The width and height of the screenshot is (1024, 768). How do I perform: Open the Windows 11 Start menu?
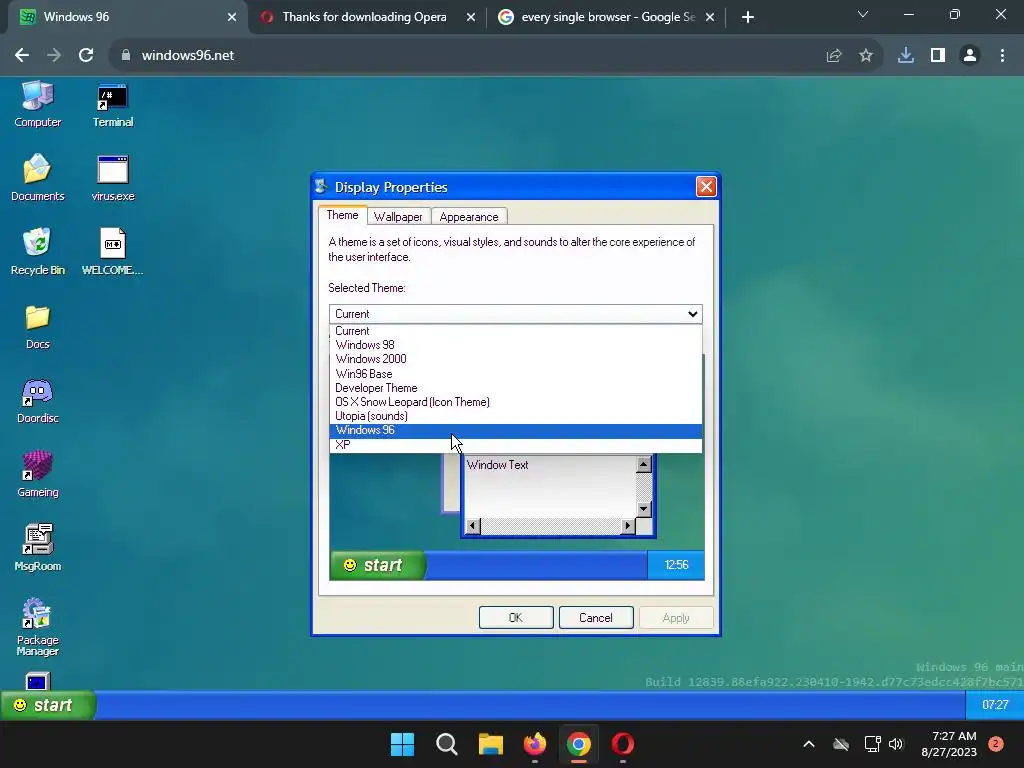point(402,744)
